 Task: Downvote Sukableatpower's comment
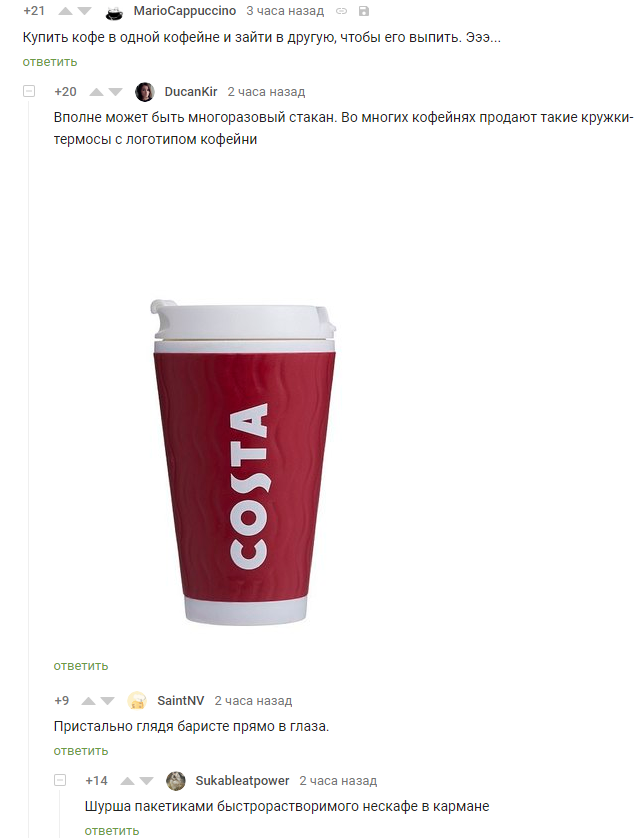point(146,781)
